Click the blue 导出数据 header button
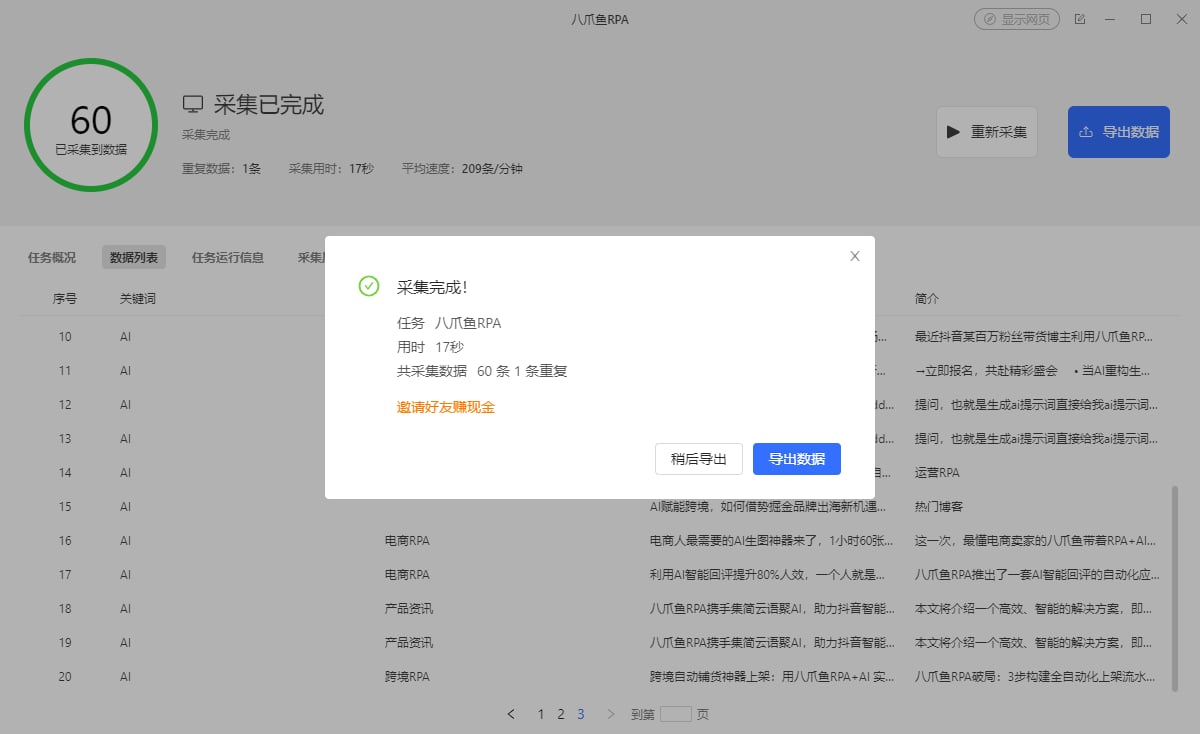Viewport: 1200px width, 734px height. [1119, 132]
